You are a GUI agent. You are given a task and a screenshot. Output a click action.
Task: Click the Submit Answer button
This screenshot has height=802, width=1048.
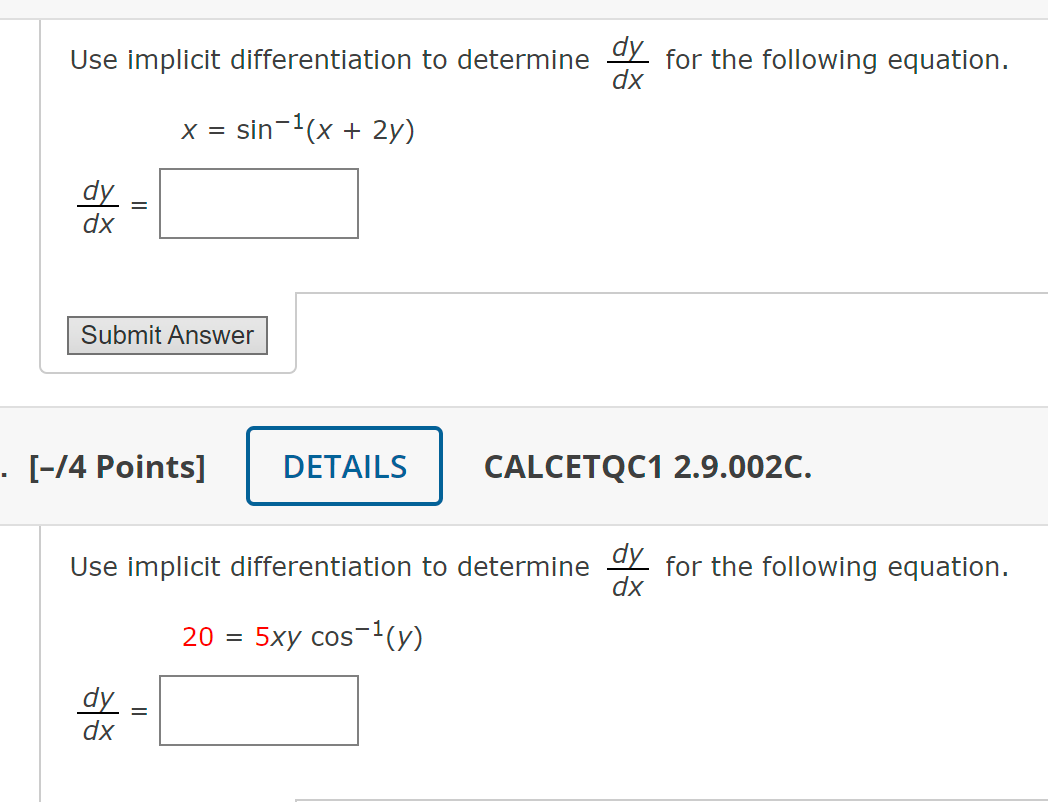166,335
